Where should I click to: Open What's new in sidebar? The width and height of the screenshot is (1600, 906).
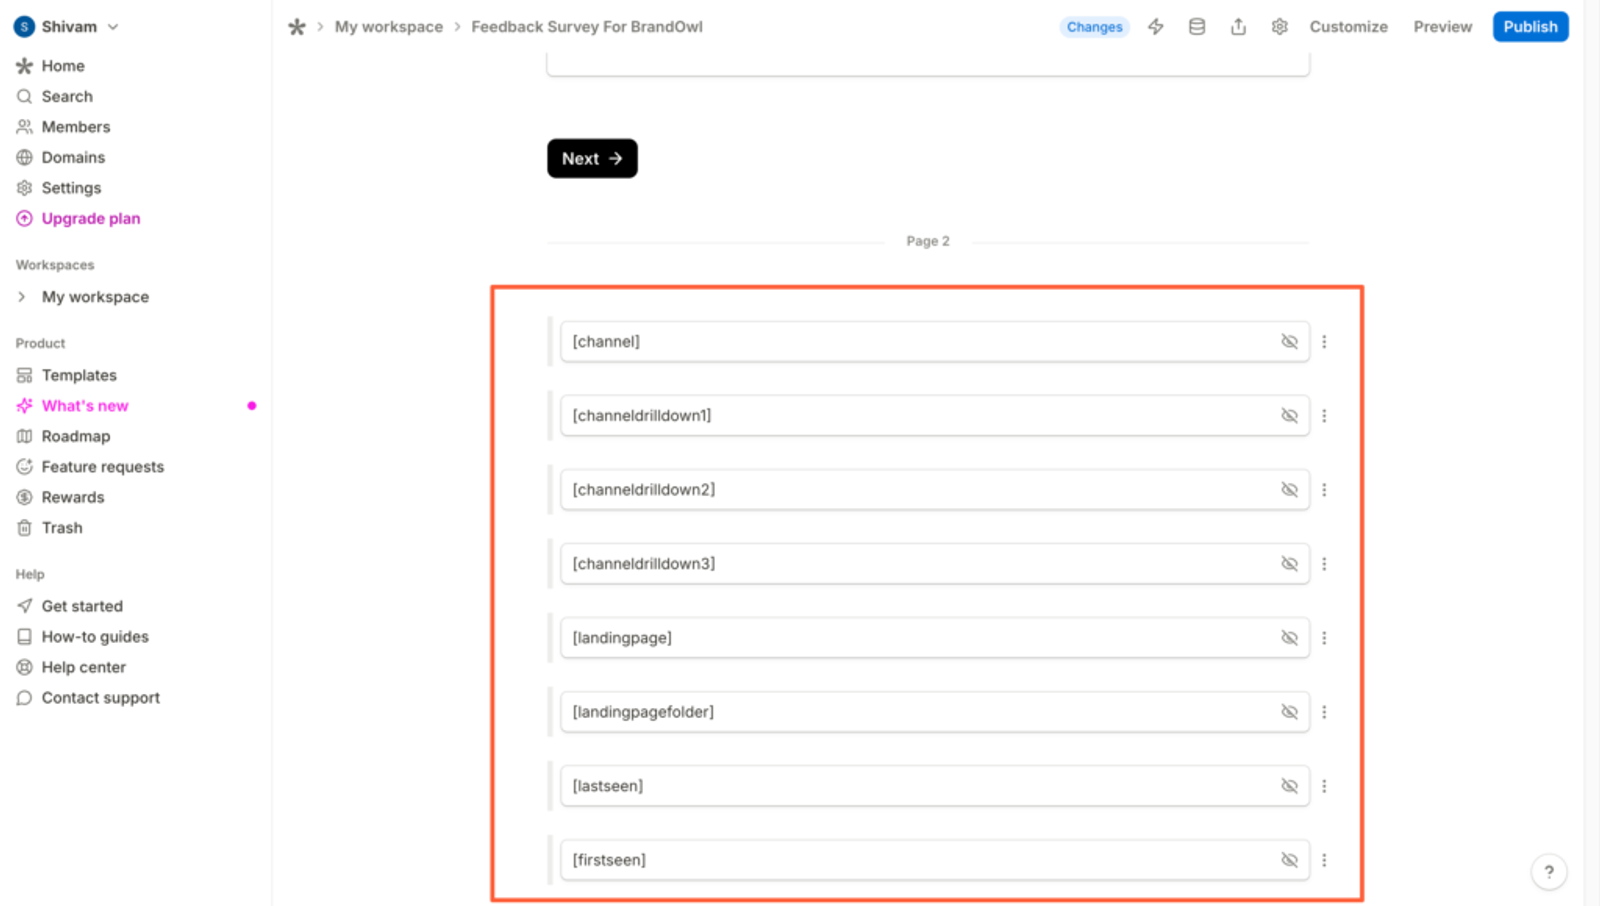click(x=85, y=406)
